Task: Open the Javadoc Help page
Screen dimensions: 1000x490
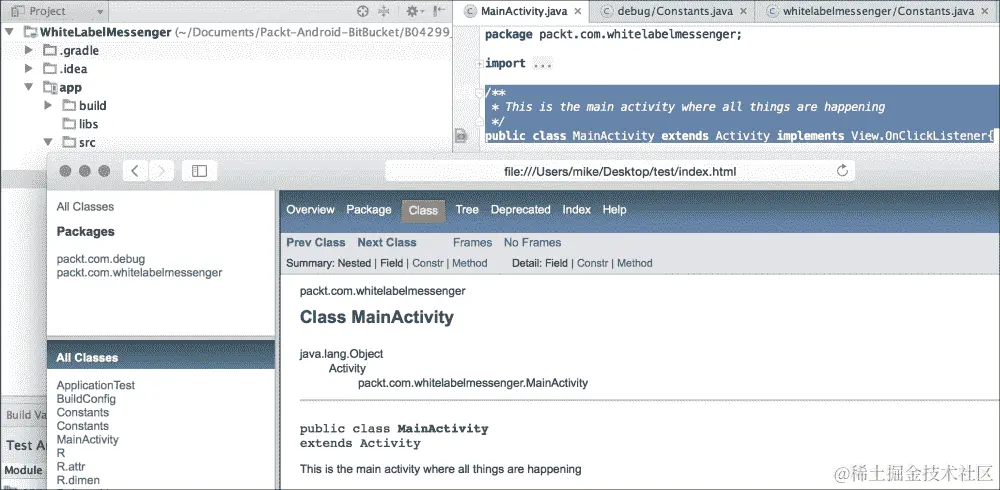Action: pos(615,209)
